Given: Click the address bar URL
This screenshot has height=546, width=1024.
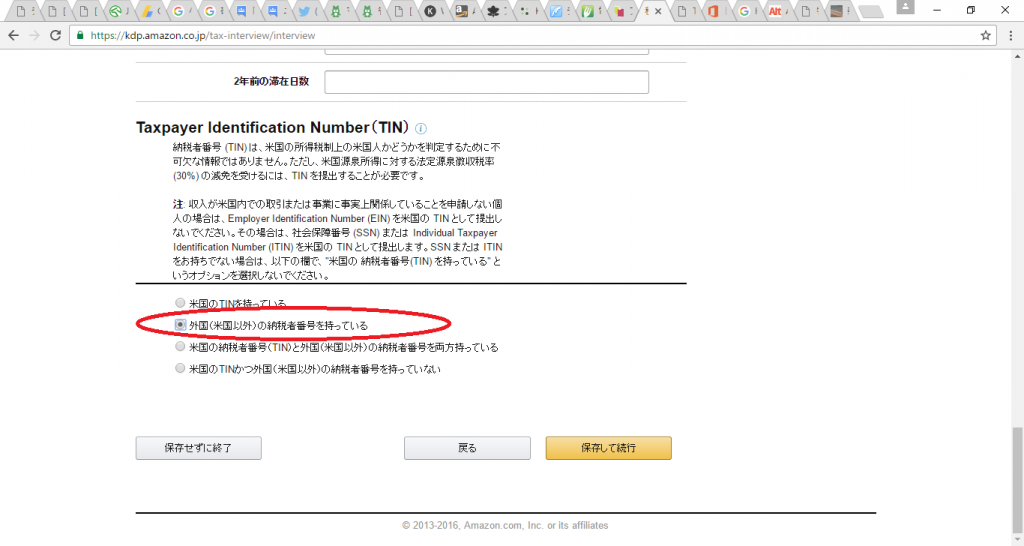Looking at the screenshot, I should point(202,35).
